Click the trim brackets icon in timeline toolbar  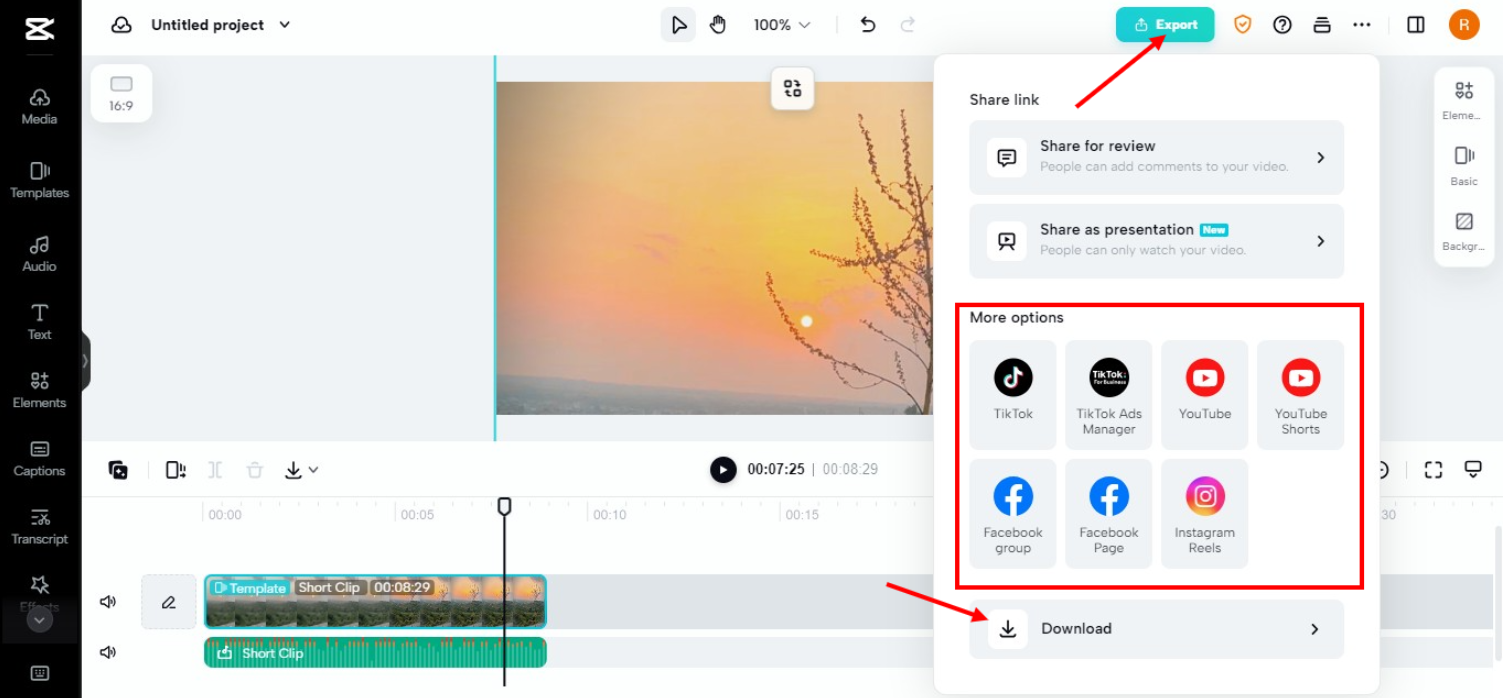[215, 470]
